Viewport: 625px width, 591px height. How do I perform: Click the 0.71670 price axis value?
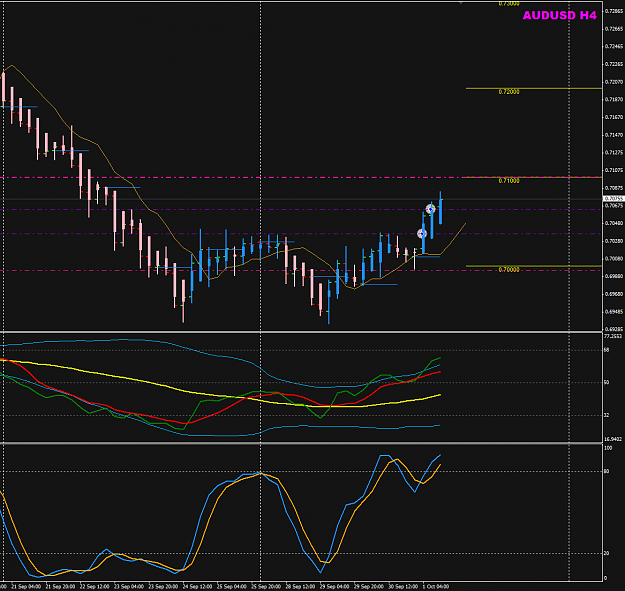tap(613, 118)
